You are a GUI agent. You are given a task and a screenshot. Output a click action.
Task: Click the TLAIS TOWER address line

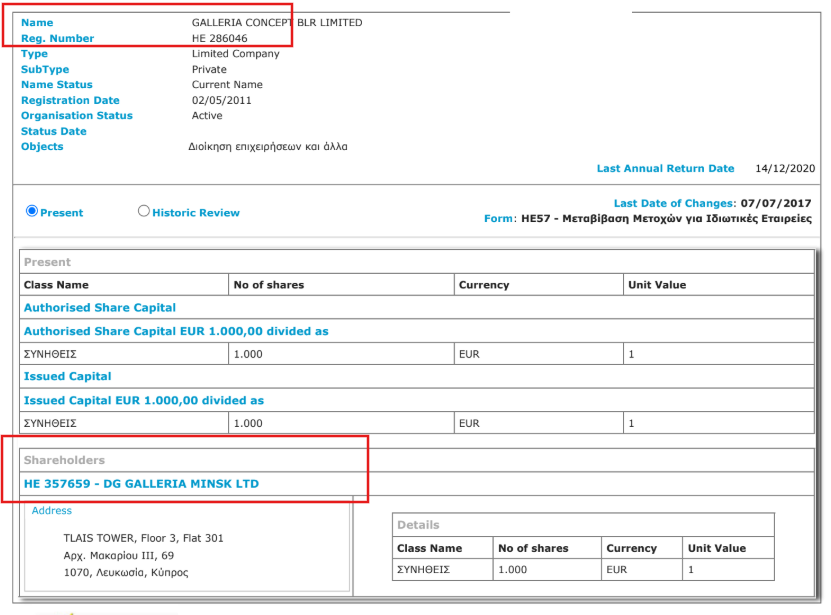[x=143, y=539]
